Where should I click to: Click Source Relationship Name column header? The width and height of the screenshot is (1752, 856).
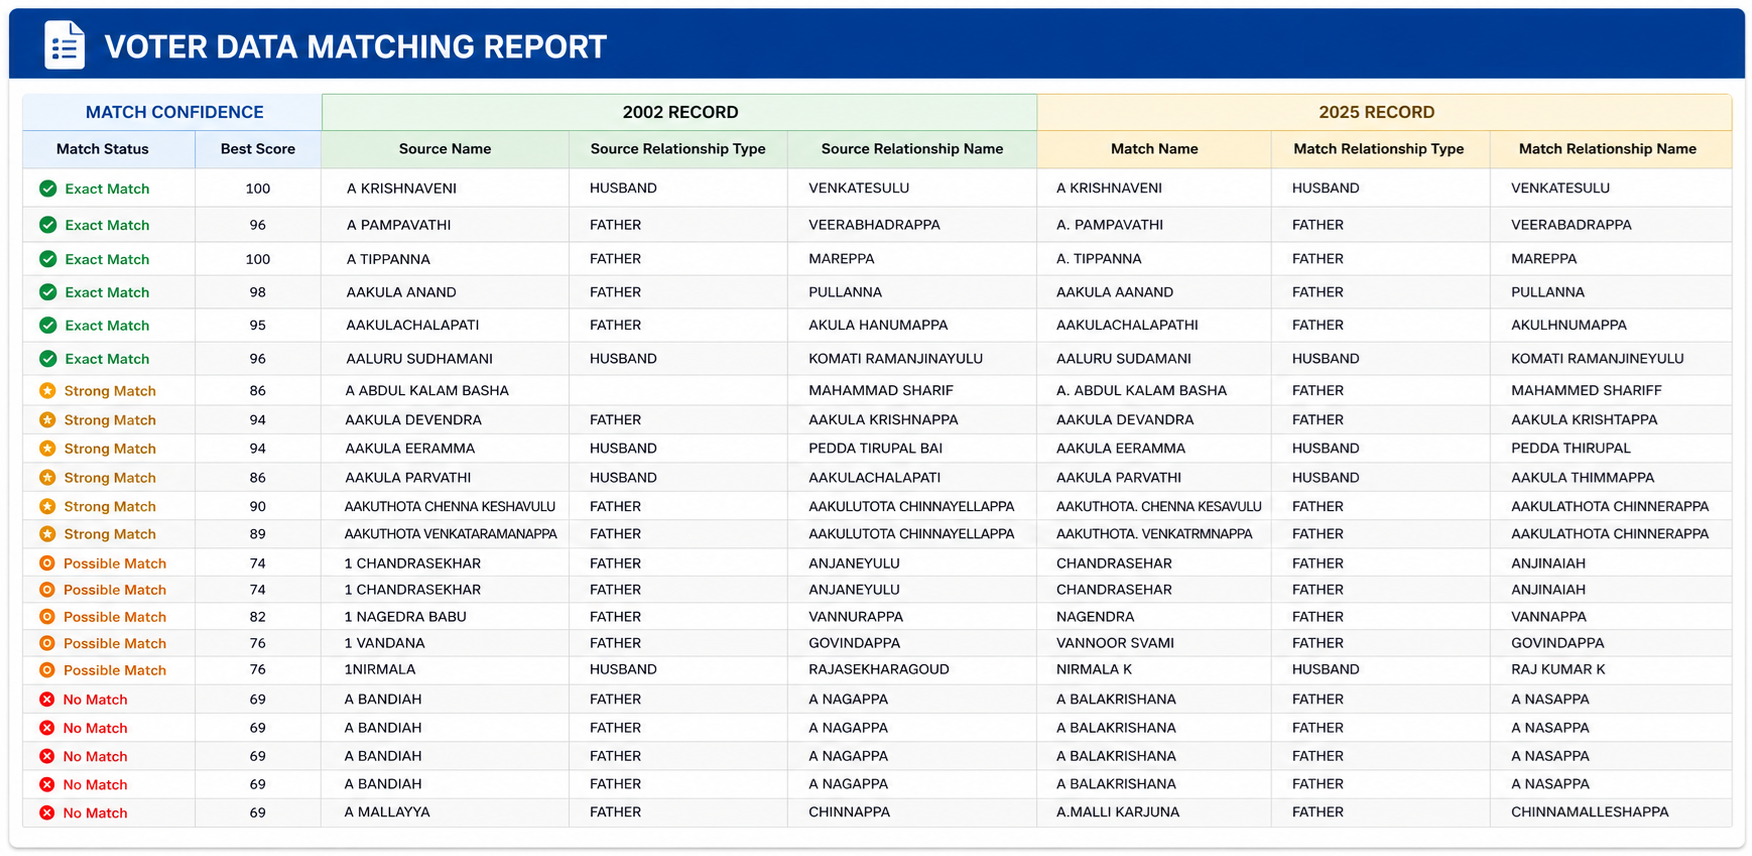pyautogui.click(x=912, y=149)
